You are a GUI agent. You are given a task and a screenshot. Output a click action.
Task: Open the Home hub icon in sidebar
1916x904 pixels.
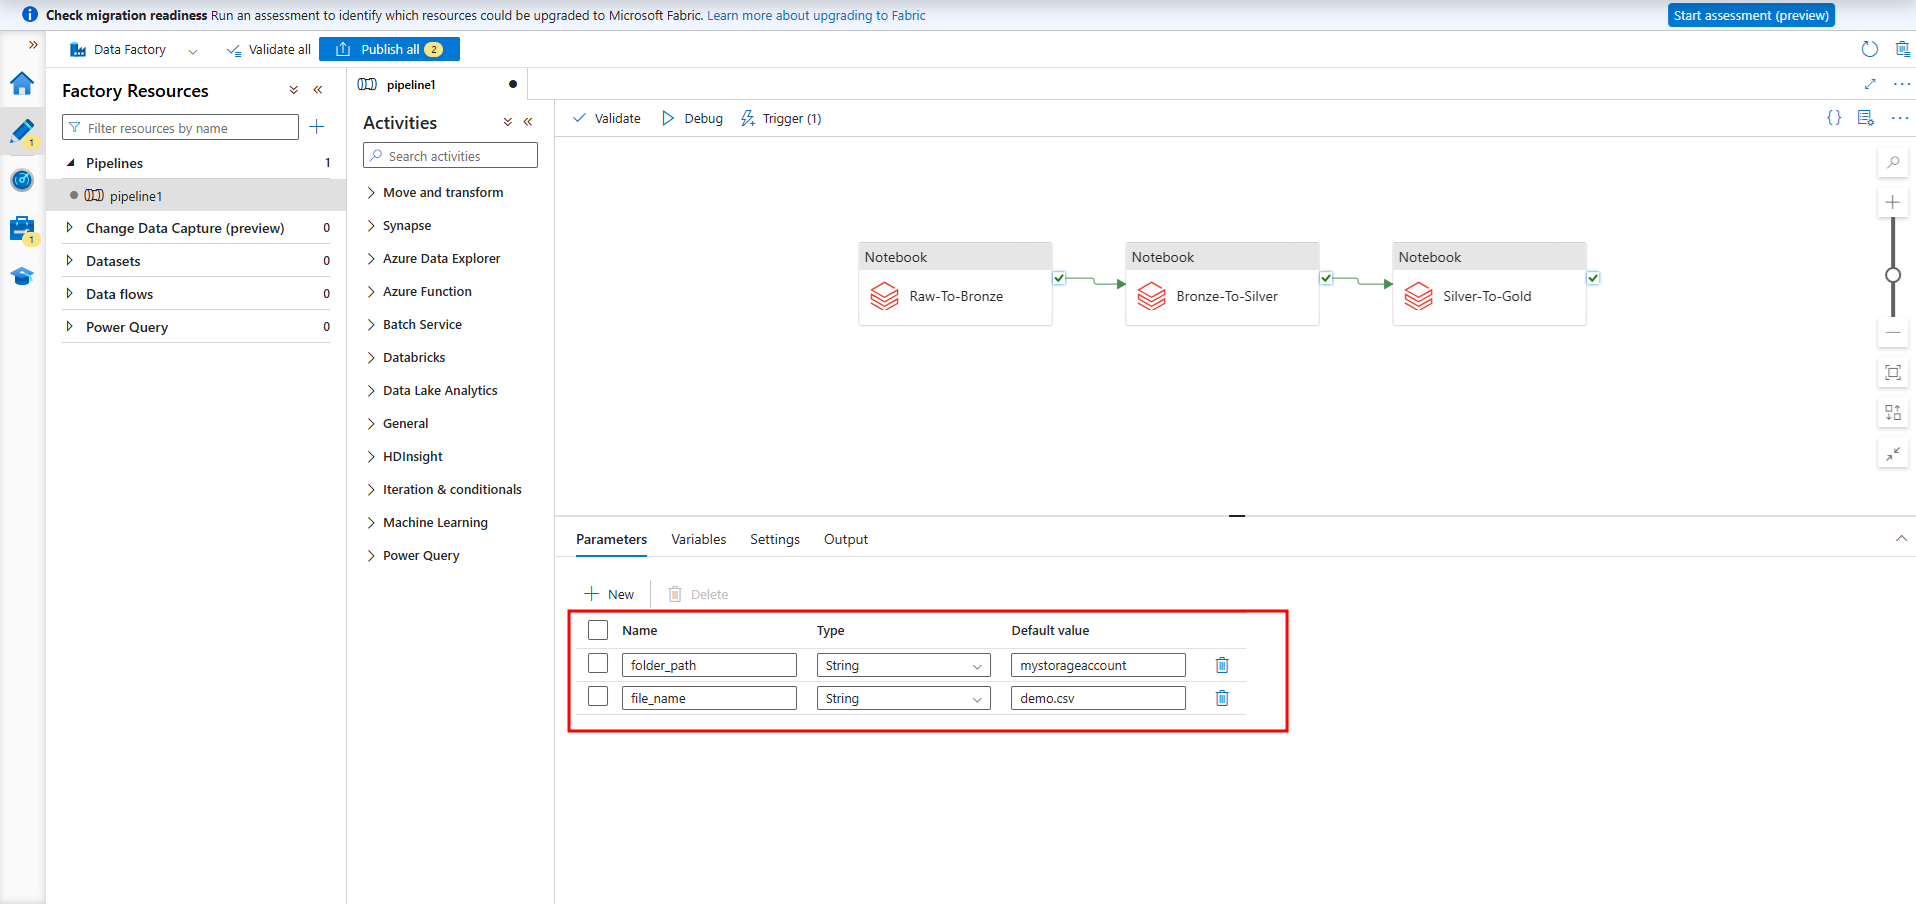(x=22, y=84)
